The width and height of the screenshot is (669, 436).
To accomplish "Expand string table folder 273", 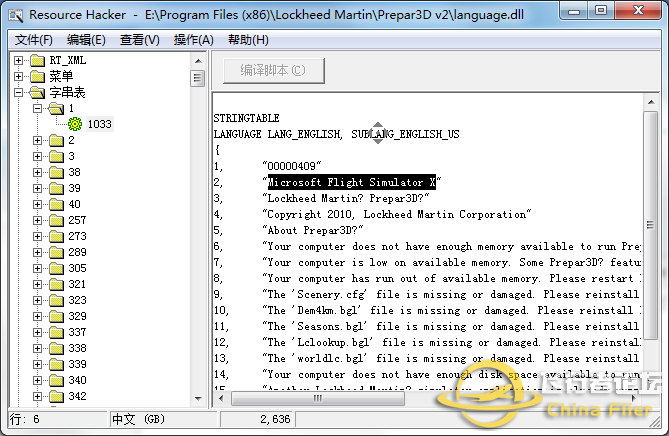I will pyautogui.click(x=38, y=236).
